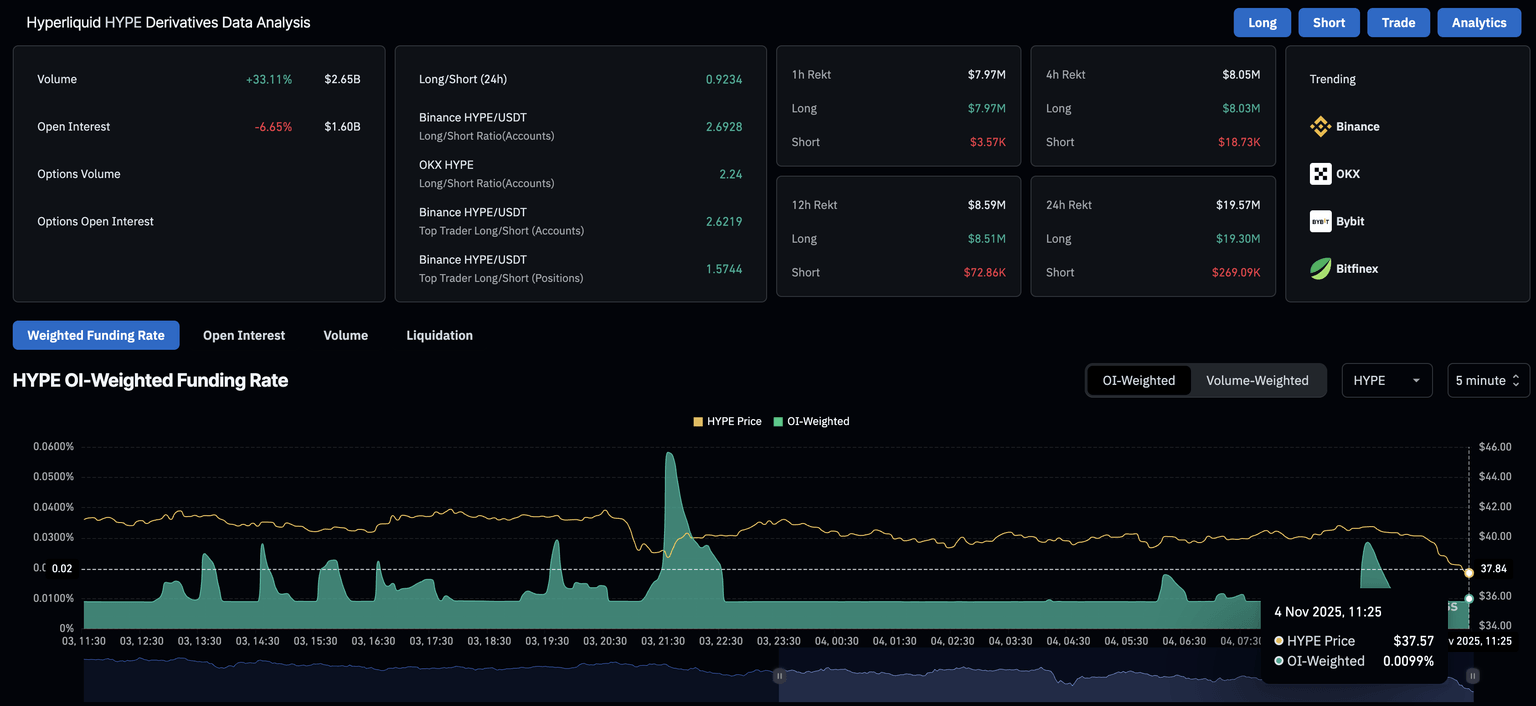Open the HYPE symbol dropdown
1536x706 pixels.
[1387, 380]
